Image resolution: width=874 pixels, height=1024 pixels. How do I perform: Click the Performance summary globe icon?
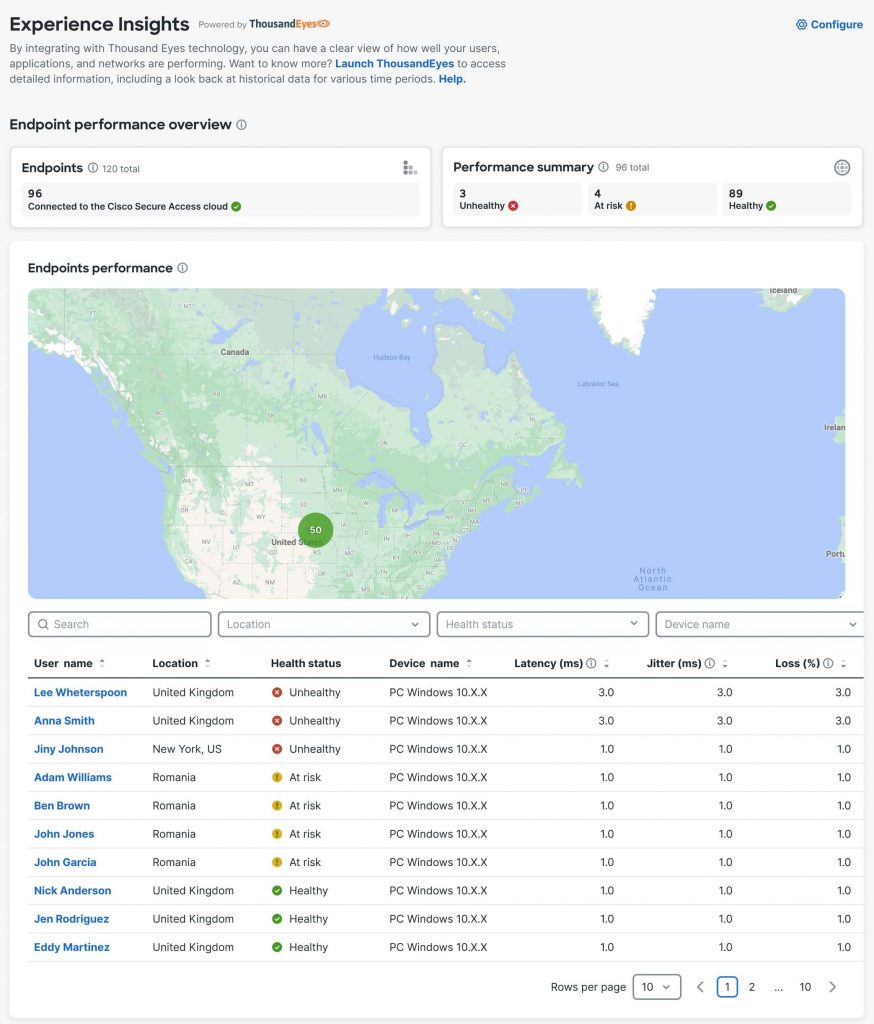842,167
